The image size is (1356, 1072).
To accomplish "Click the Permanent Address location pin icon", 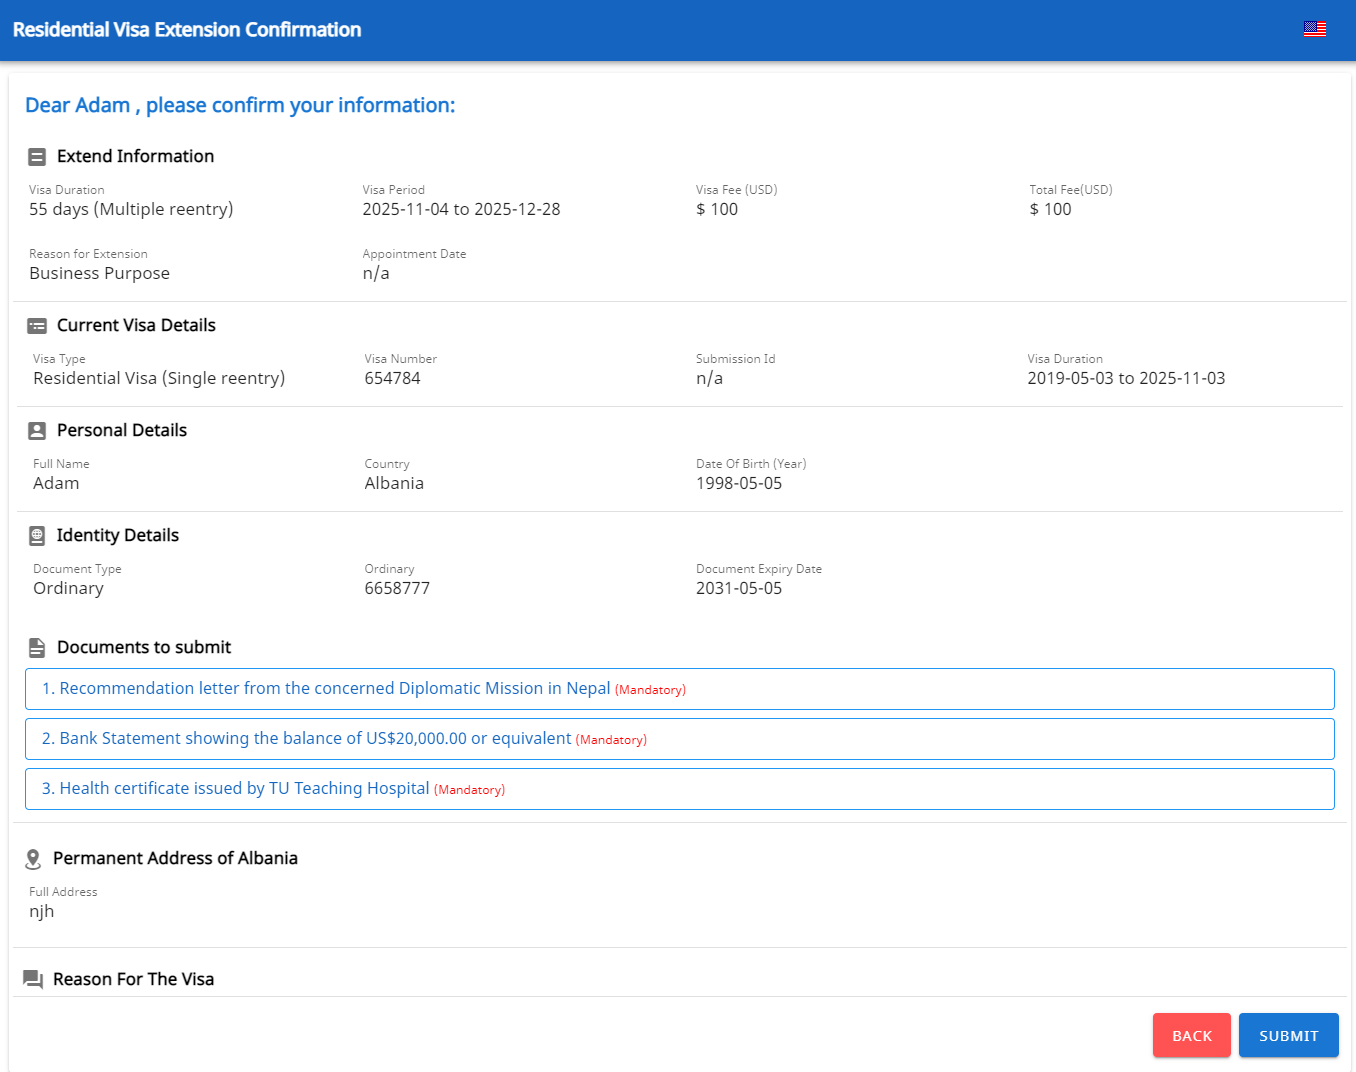I will tap(33, 859).
